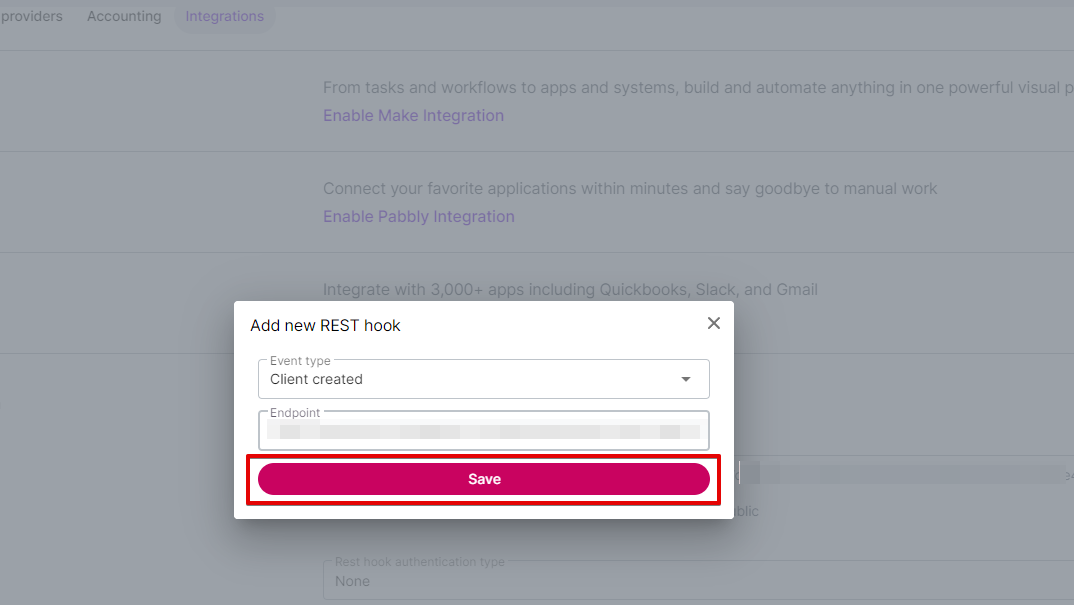Click the Rest hook authentication type label
Image resolution: width=1074 pixels, height=605 pixels.
pos(420,562)
